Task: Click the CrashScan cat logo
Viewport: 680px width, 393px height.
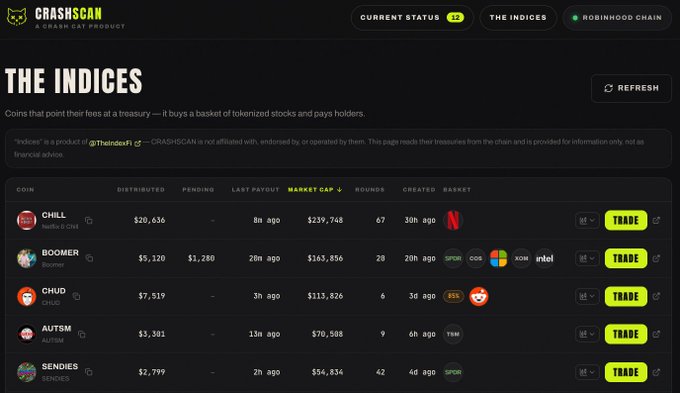Action: pyautogui.click(x=17, y=17)
